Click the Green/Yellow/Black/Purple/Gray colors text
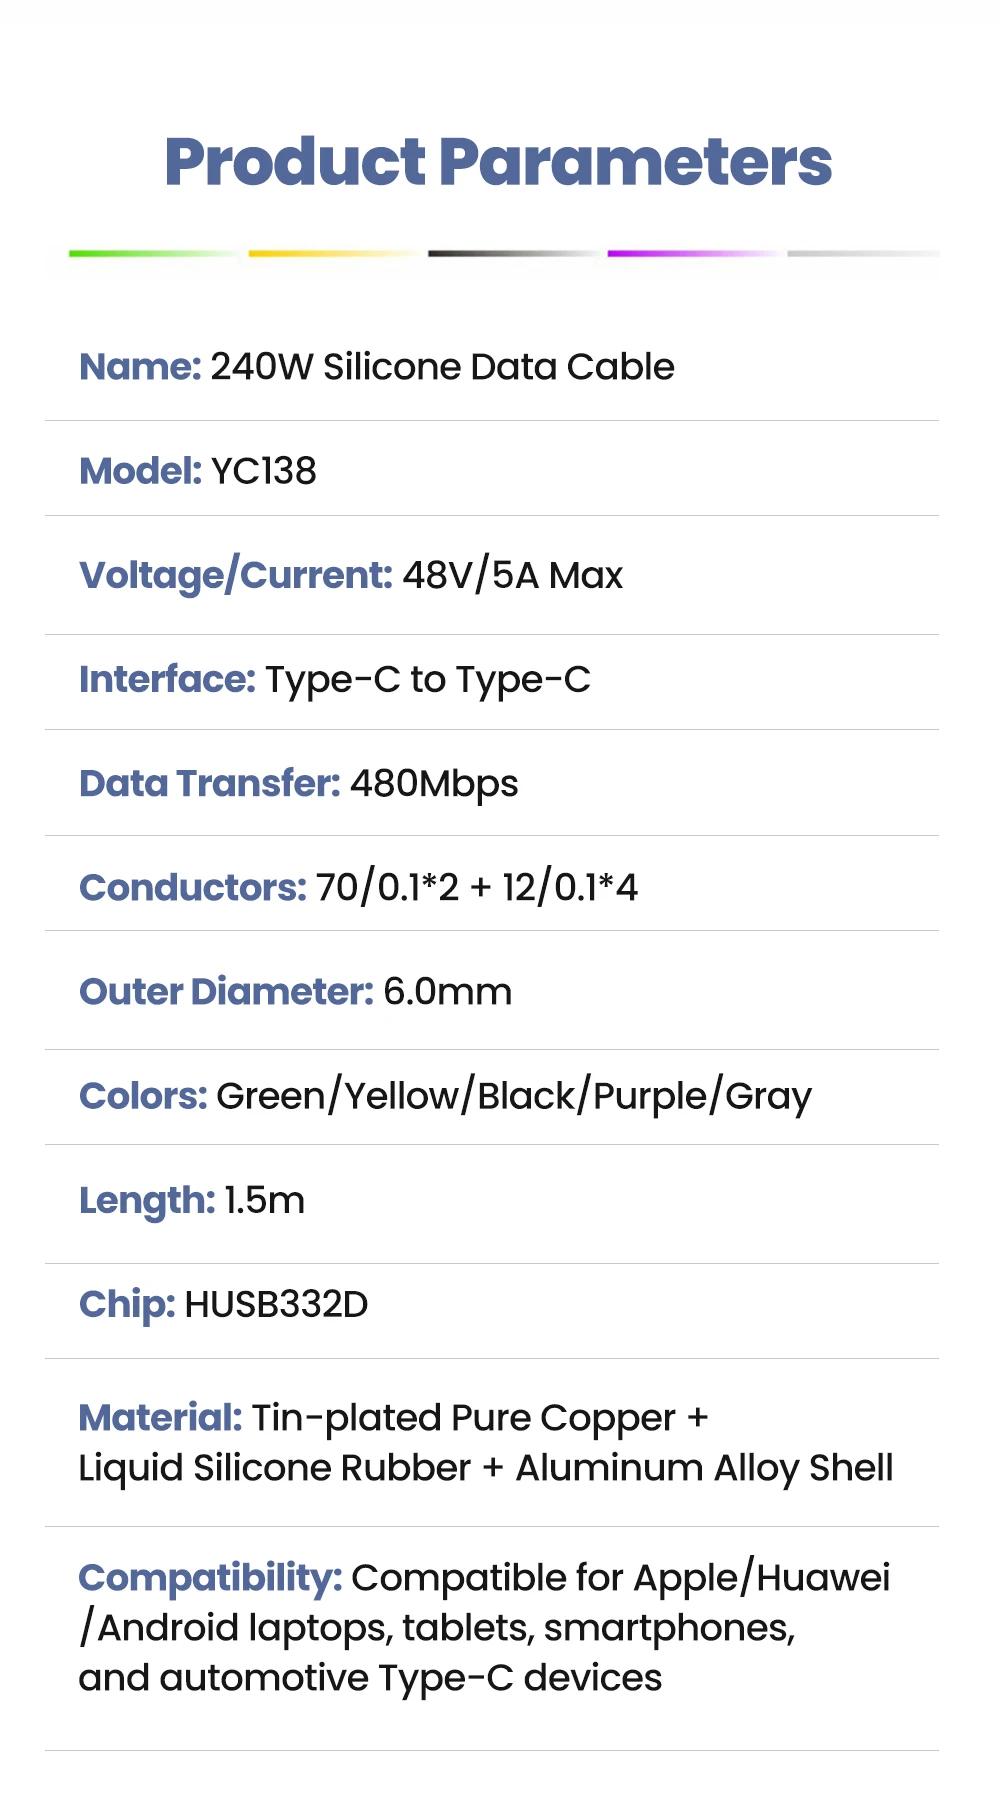This screenshot has width=1000, height=1797. (x=514, y=1096)
